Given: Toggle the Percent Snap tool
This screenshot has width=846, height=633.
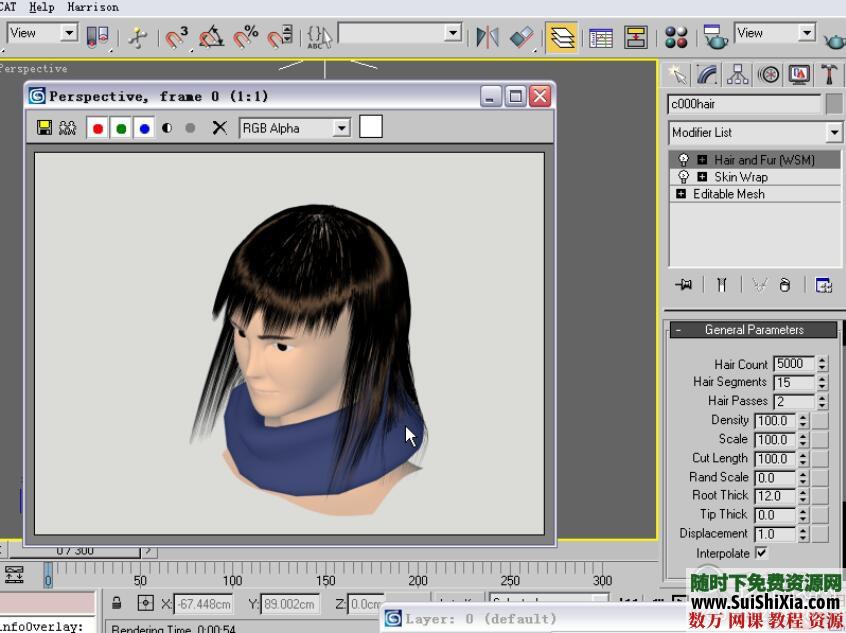Looking at the screenshot, I should [x=246, y=35].
